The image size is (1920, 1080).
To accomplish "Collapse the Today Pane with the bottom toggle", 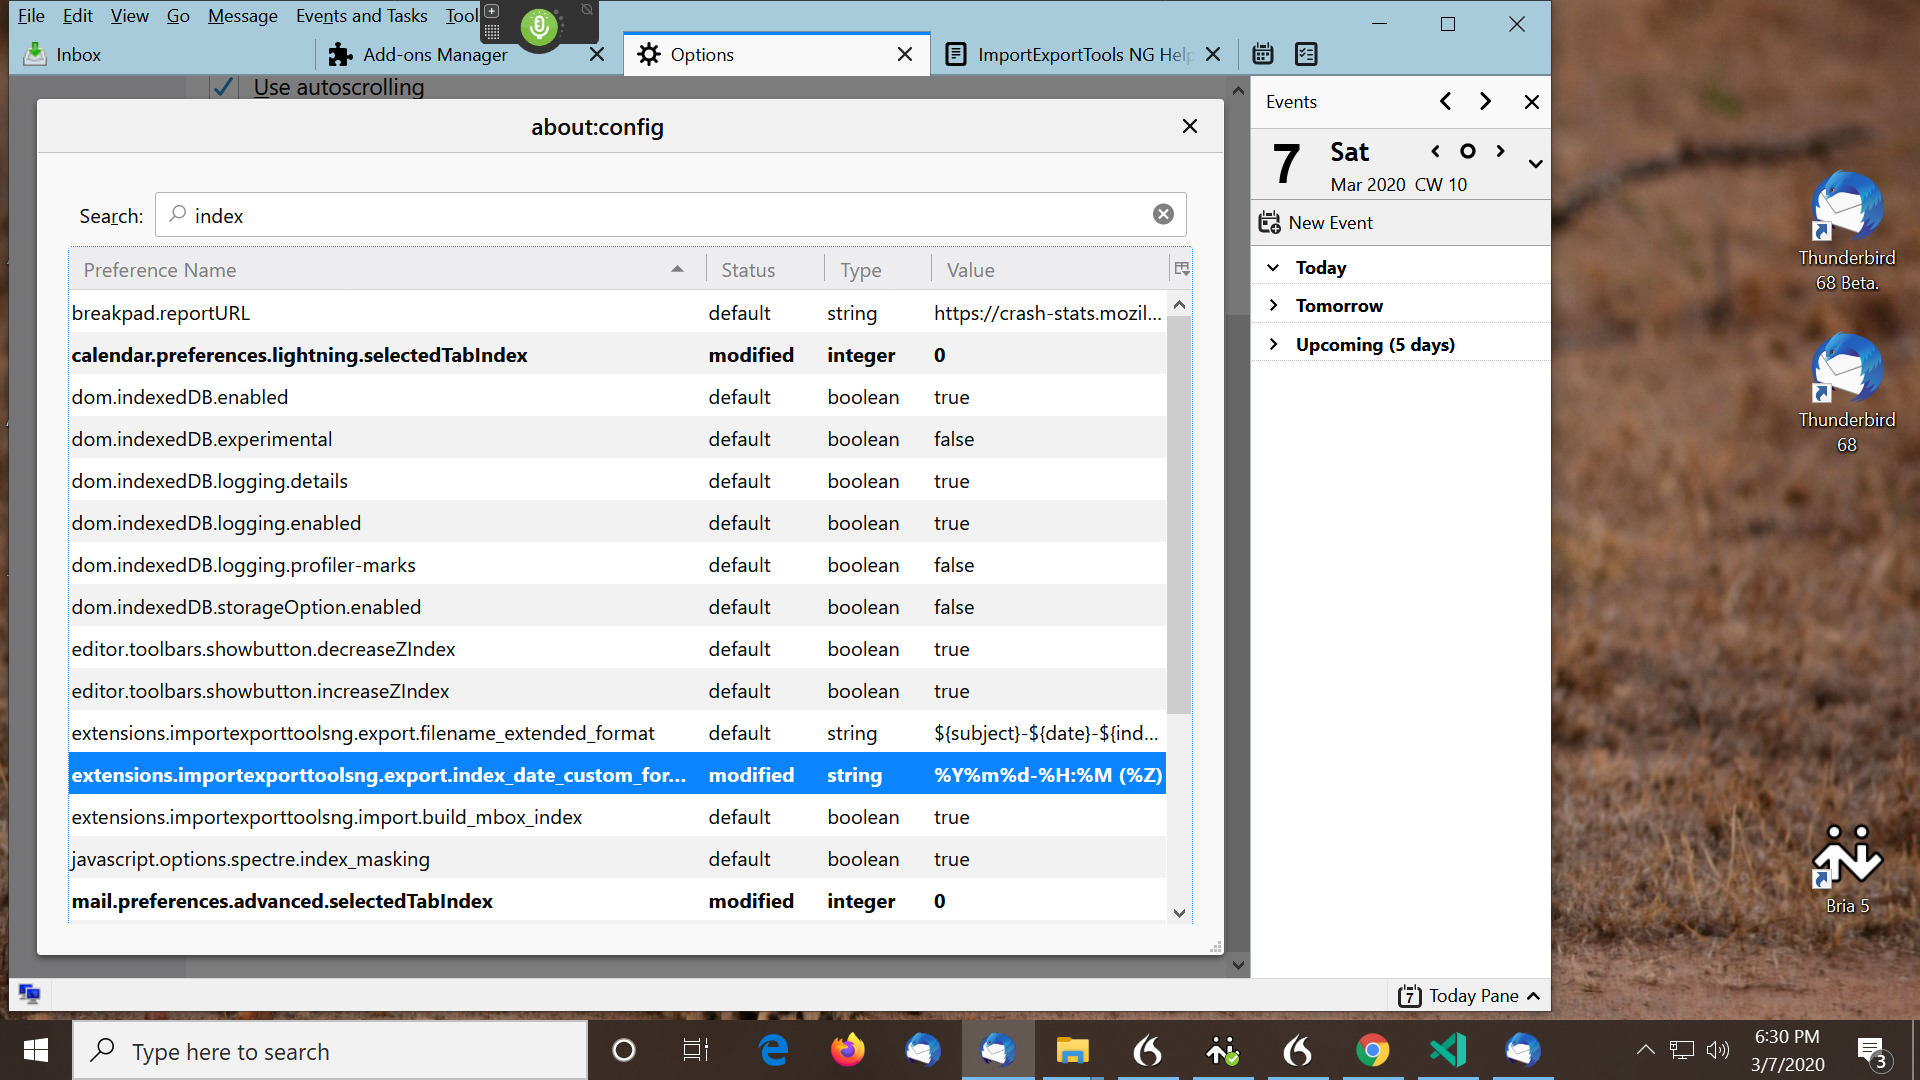I will 1534,995.
